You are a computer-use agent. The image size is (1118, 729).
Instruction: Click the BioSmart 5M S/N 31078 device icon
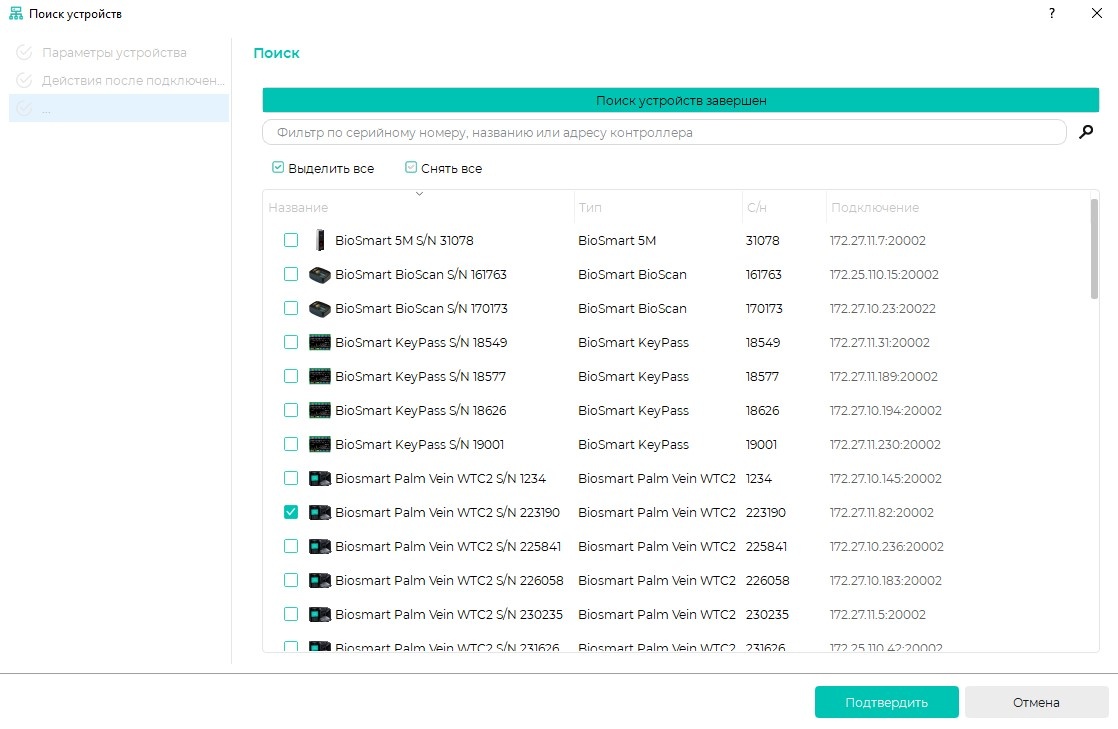click(319, 240)
